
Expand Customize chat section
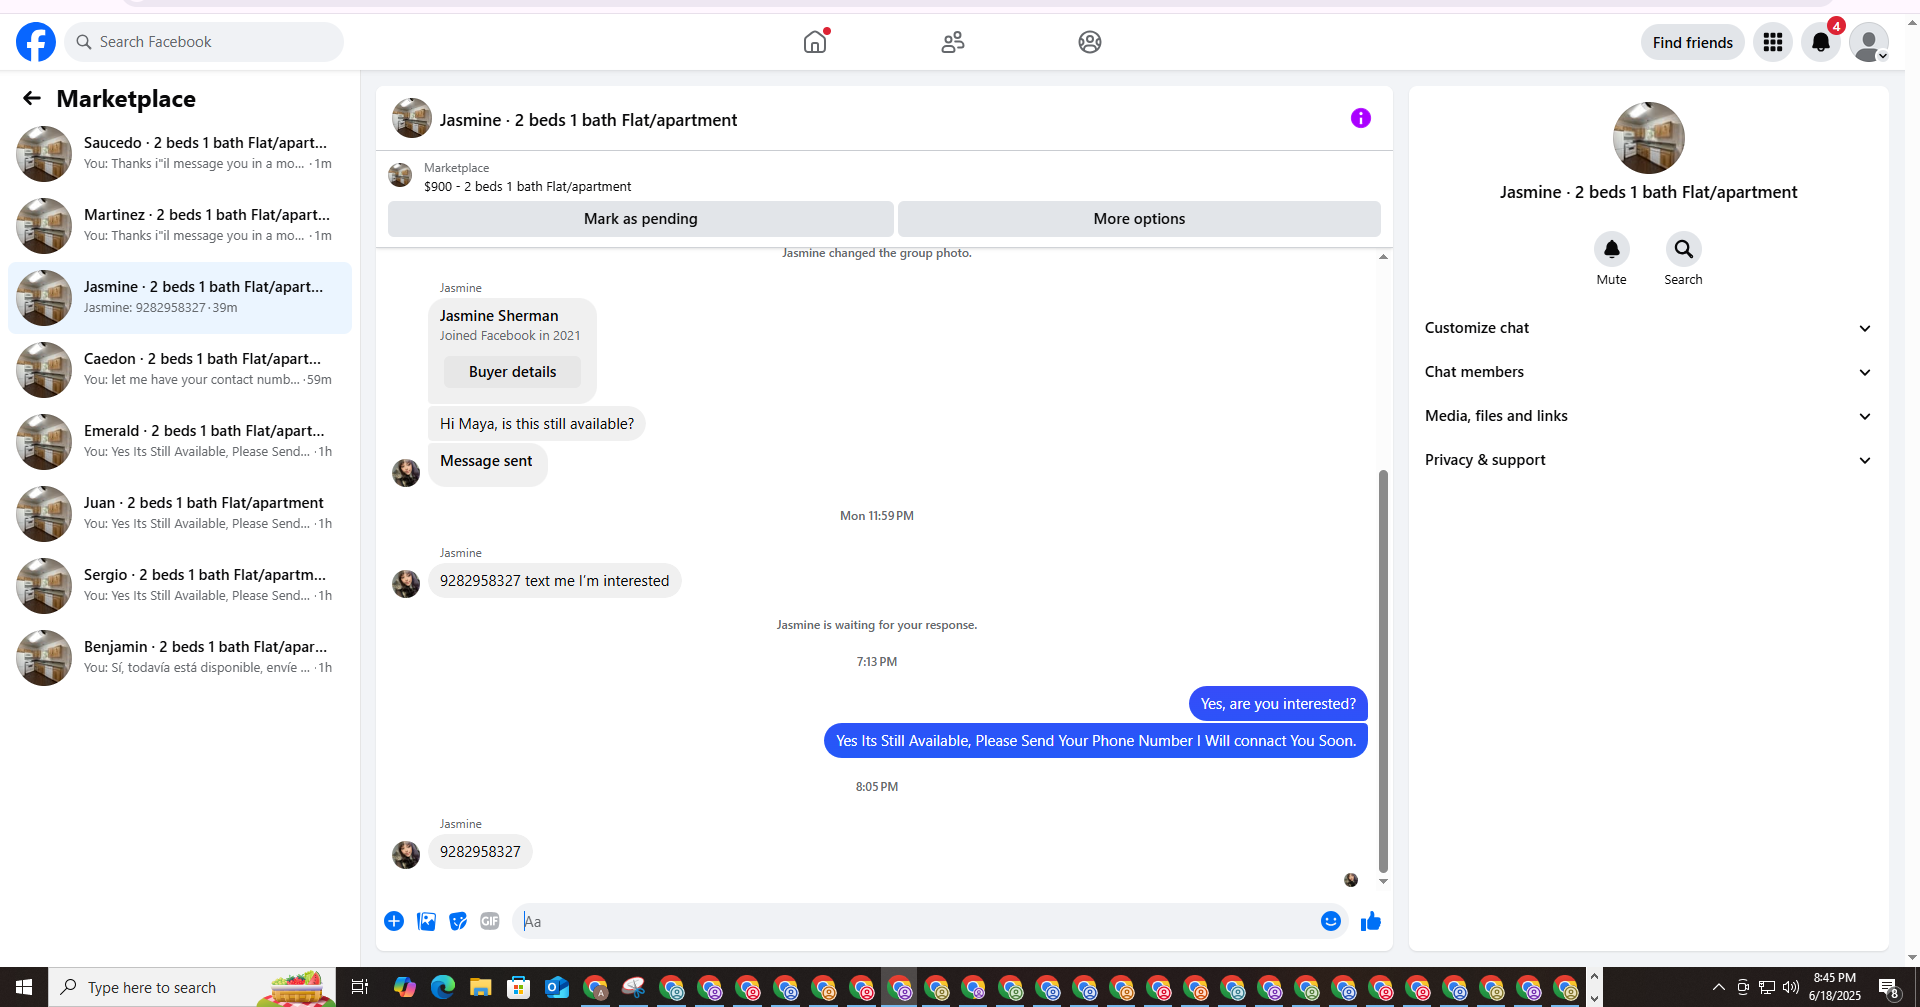1648,328
